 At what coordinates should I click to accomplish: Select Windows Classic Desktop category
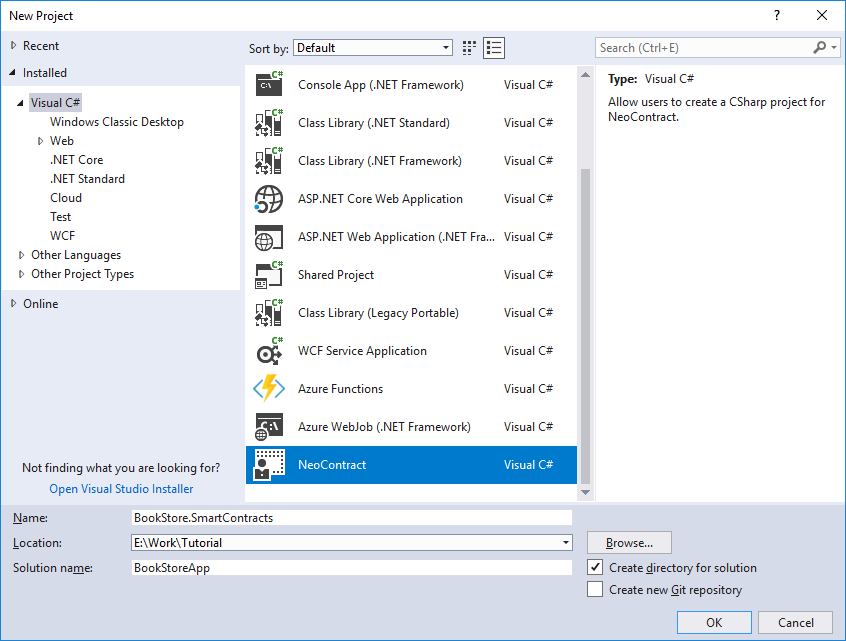click(117, 122)
